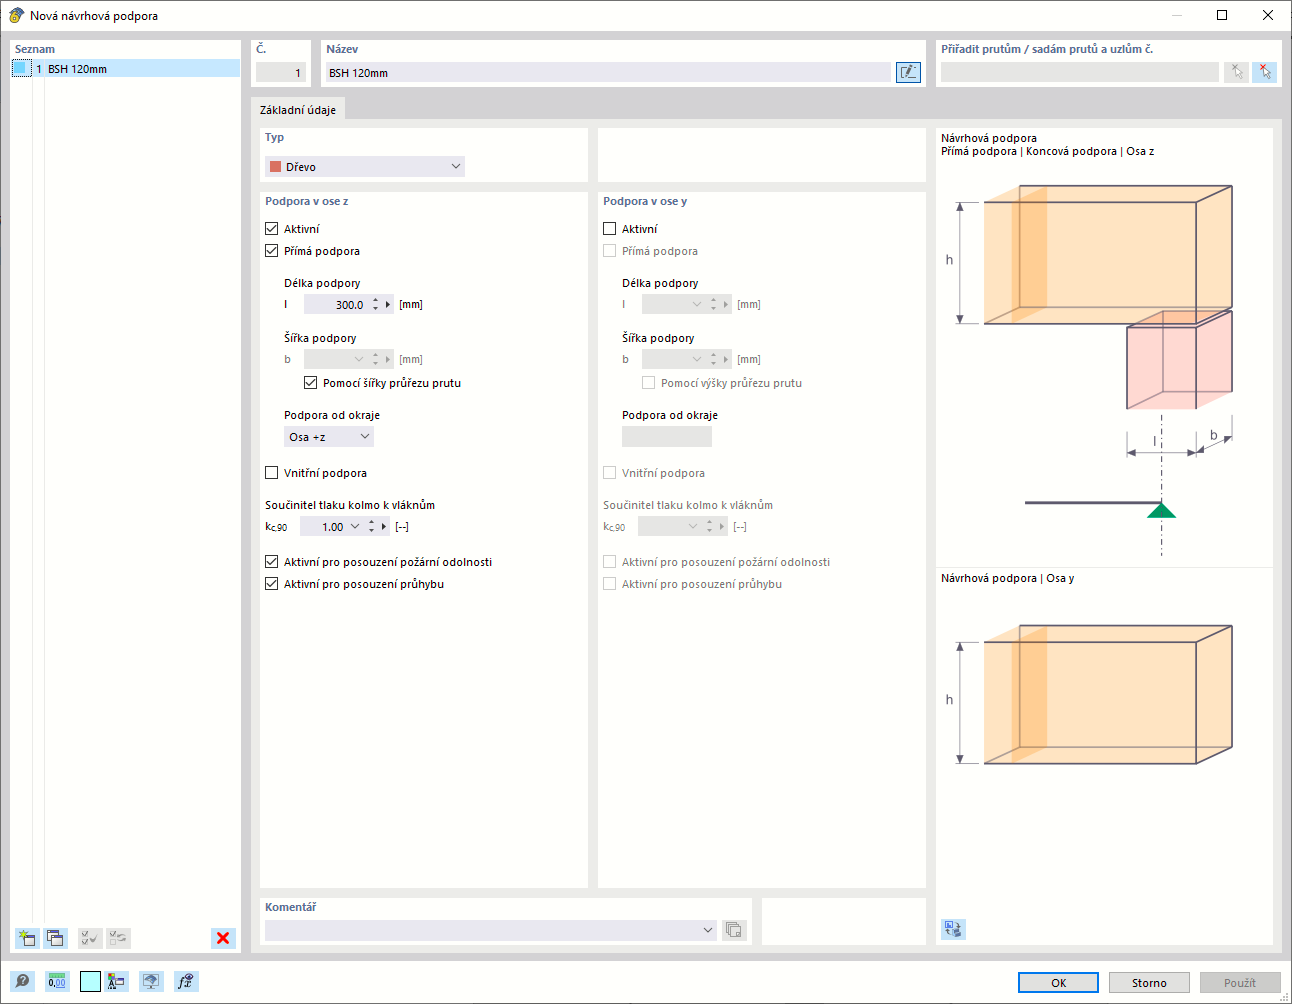Image resolution: width=1292 pixels, height=1004 pixels.
Task: Increase the kc,90 value with up arrow
Action: tap(372, 522)
